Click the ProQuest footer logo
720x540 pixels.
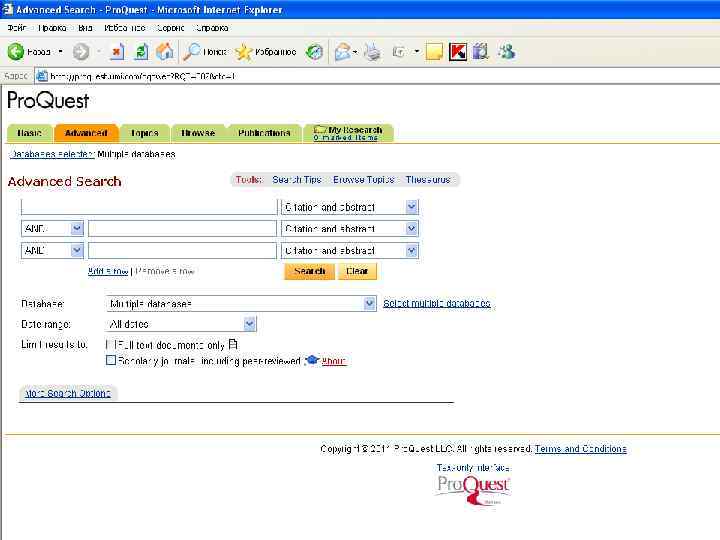point(473,489)
